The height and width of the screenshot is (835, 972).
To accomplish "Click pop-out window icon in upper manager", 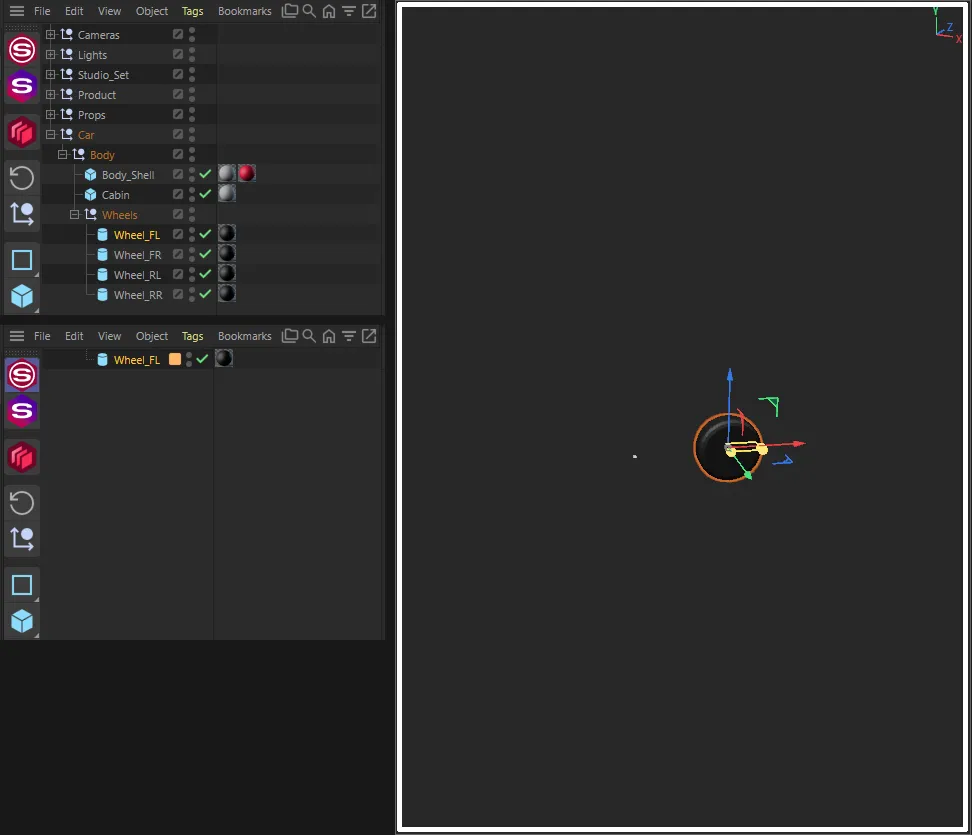I will [369, 11].
